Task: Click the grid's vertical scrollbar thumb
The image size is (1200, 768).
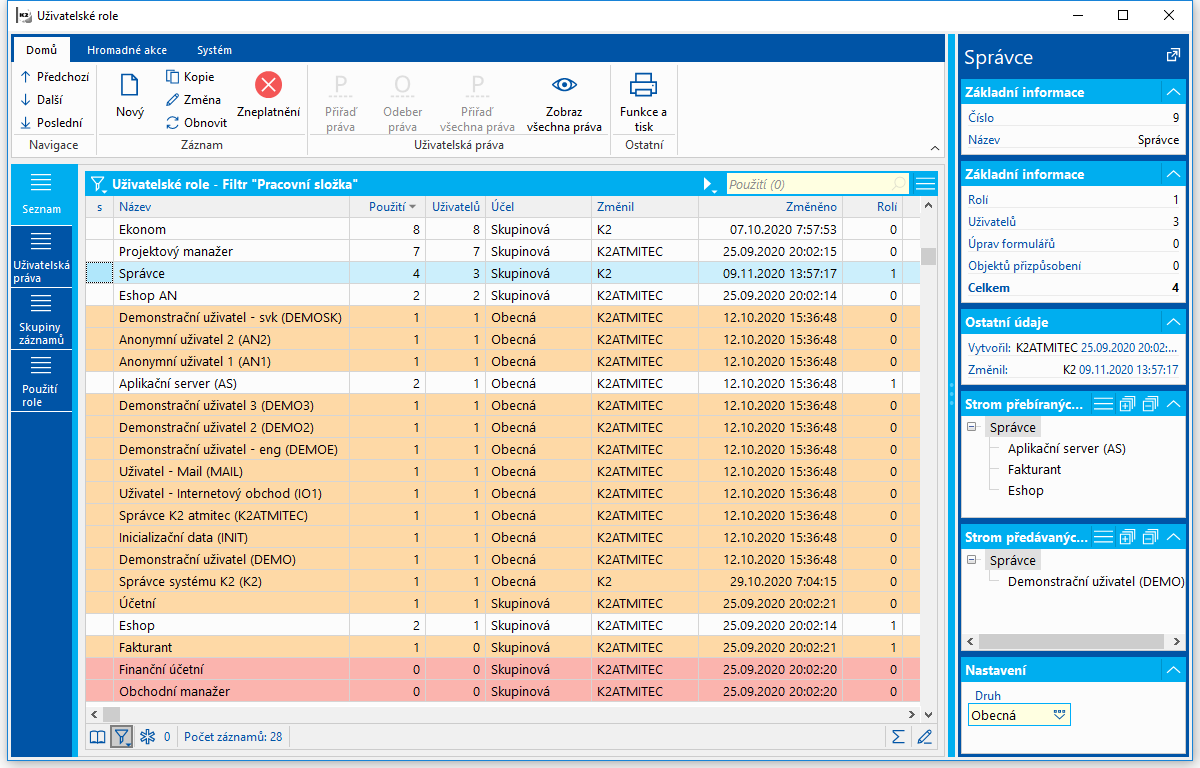Action: click(928, 256)
